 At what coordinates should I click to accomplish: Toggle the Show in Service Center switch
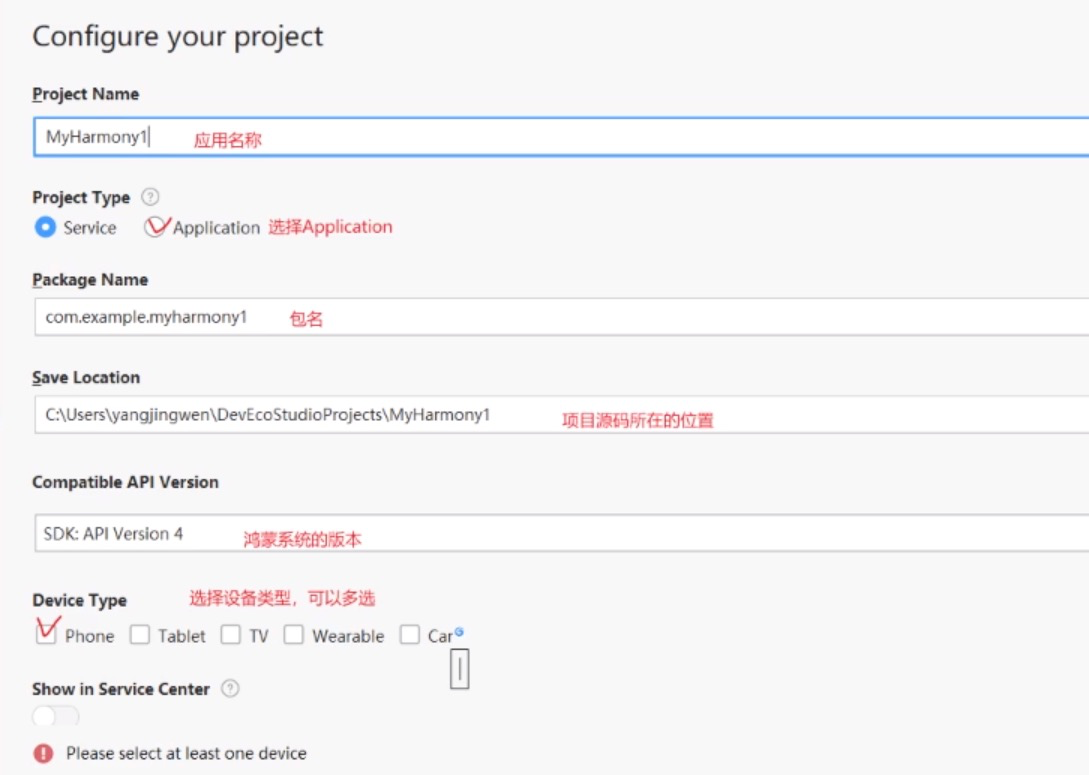pos(55,716)
